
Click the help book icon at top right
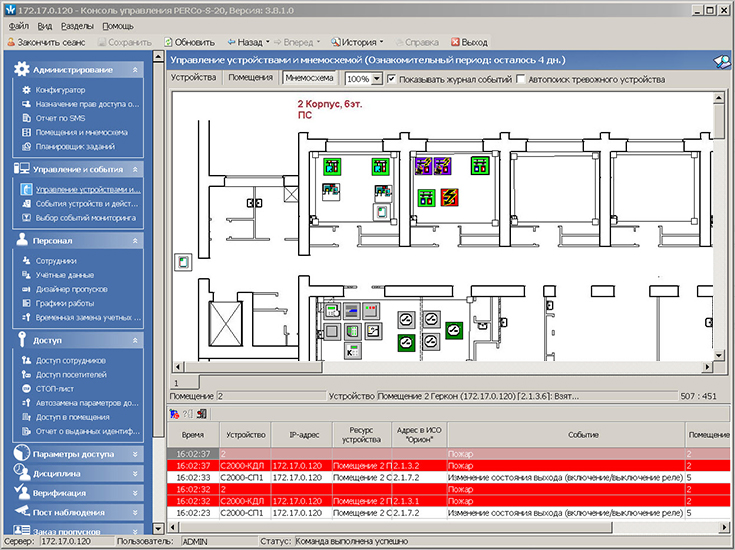[x=720, y=61]
